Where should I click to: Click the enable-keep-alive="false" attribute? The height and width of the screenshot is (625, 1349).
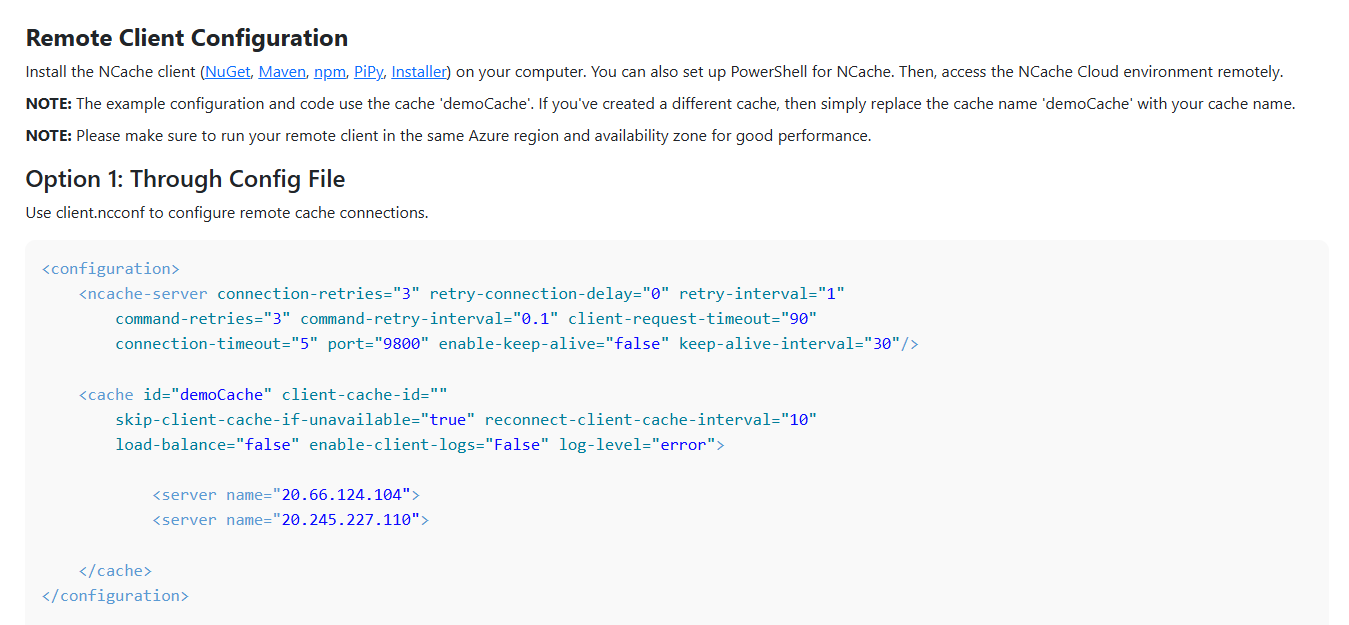pyautogui.click(x=554, y=343)
